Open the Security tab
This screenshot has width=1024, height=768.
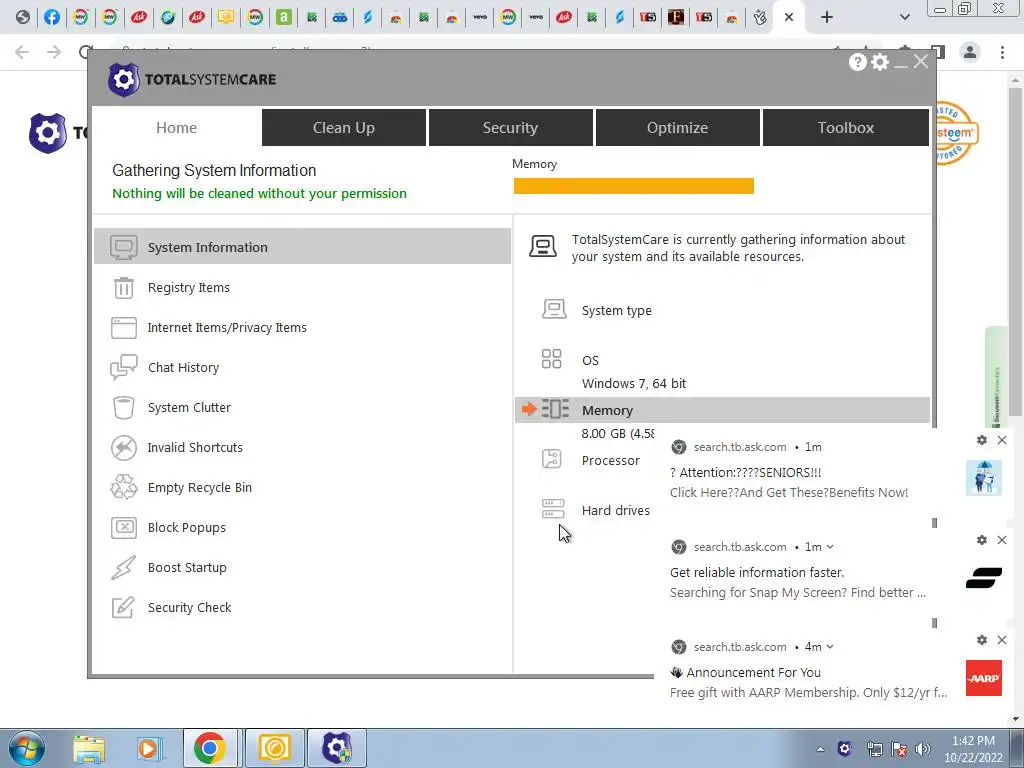pyautogui.click(x=510, y=127)
